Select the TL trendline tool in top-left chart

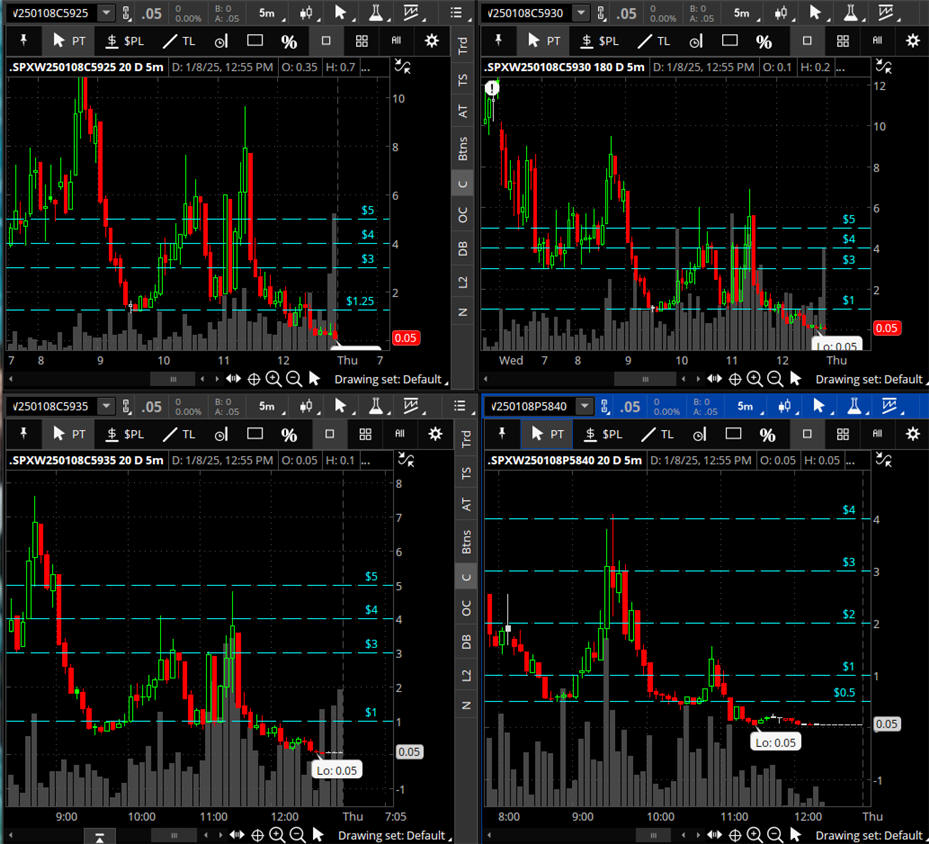(179, 41)
